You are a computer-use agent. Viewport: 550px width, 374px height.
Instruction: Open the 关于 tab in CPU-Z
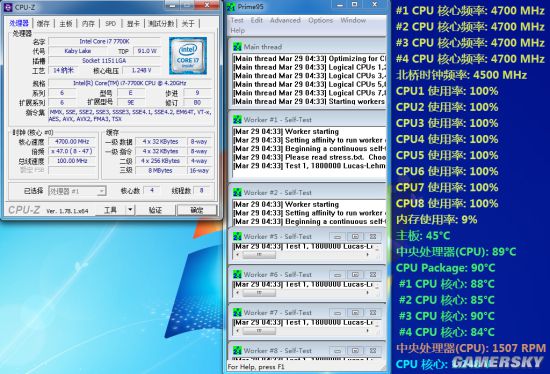(188, 24)
